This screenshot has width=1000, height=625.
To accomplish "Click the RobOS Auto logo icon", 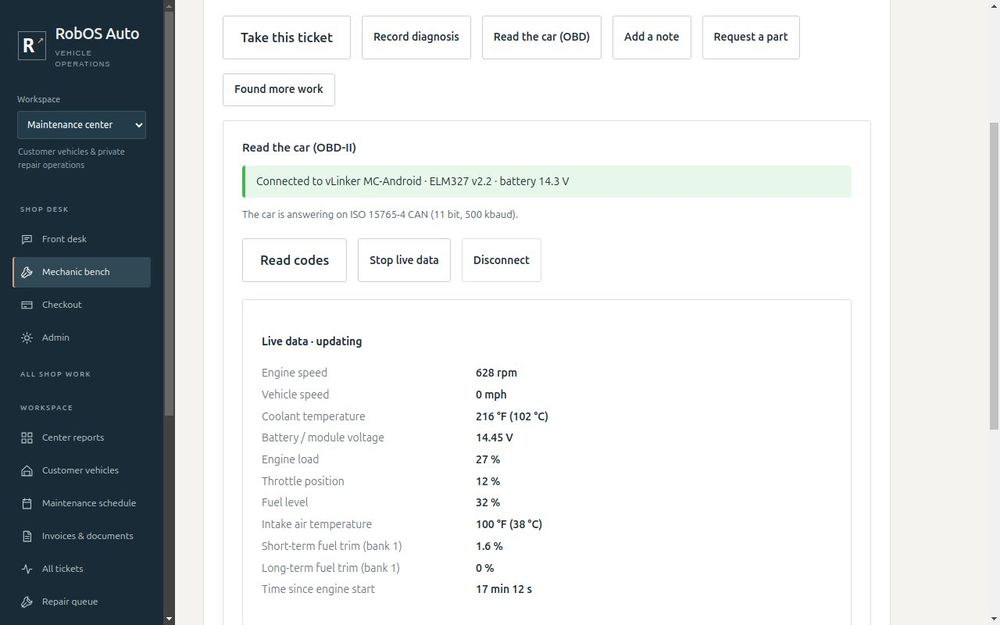I will coord(32,45).
